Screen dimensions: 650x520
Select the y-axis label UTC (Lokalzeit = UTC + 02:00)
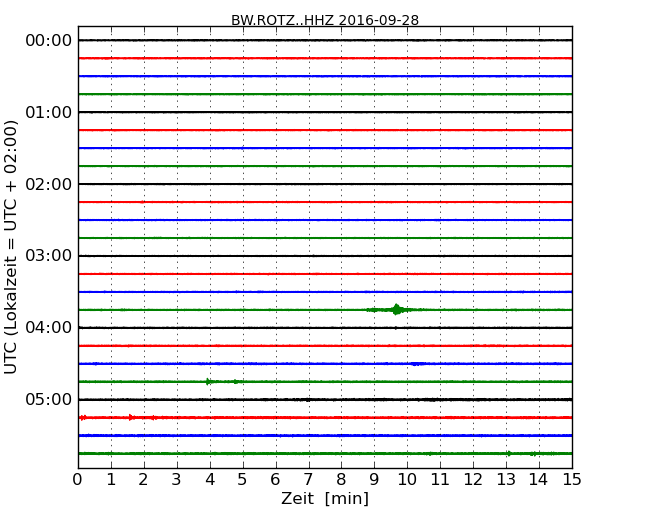[x=11, y=247]
